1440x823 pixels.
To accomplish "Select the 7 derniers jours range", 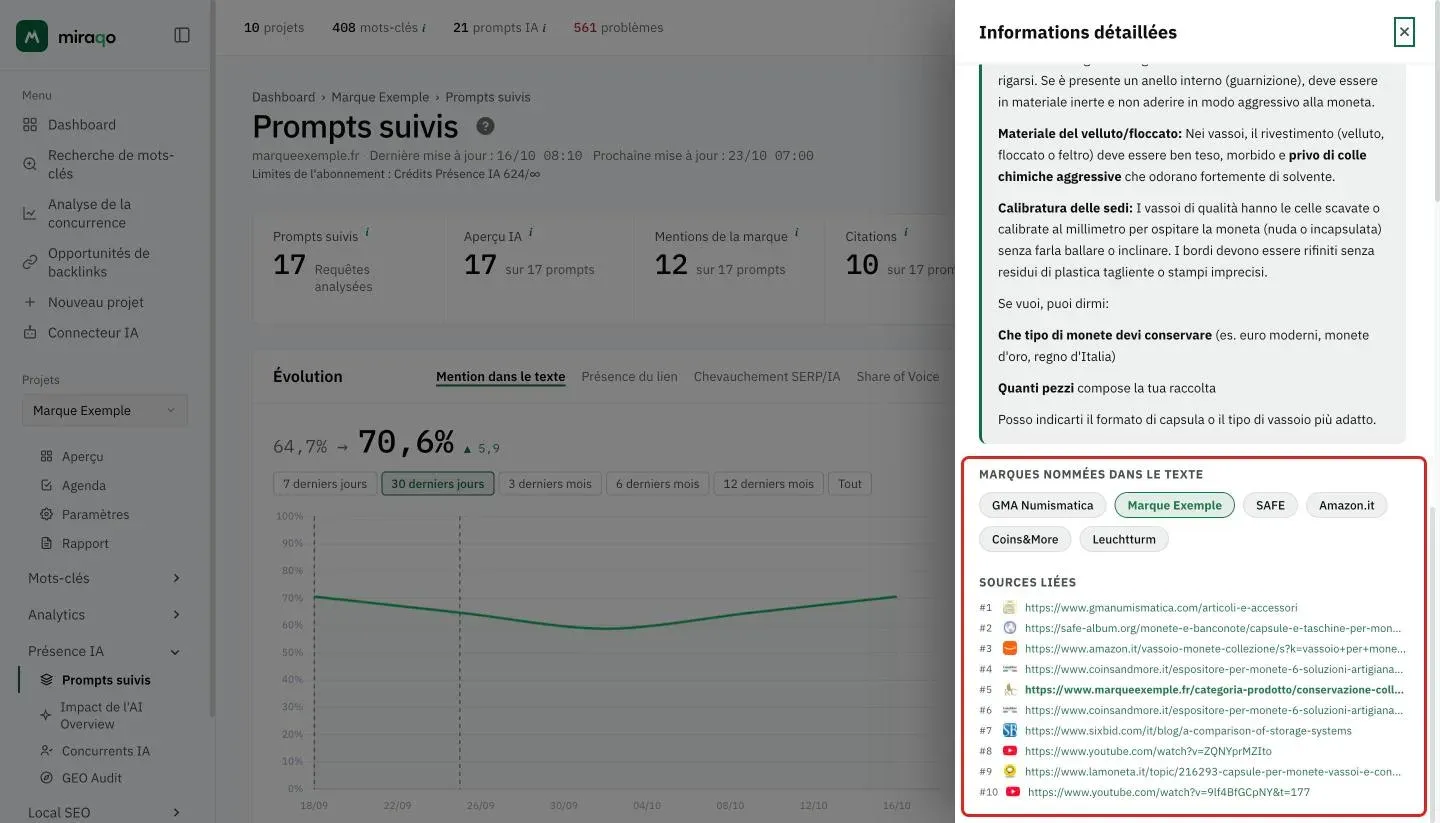I will click(x=325, y=484).
